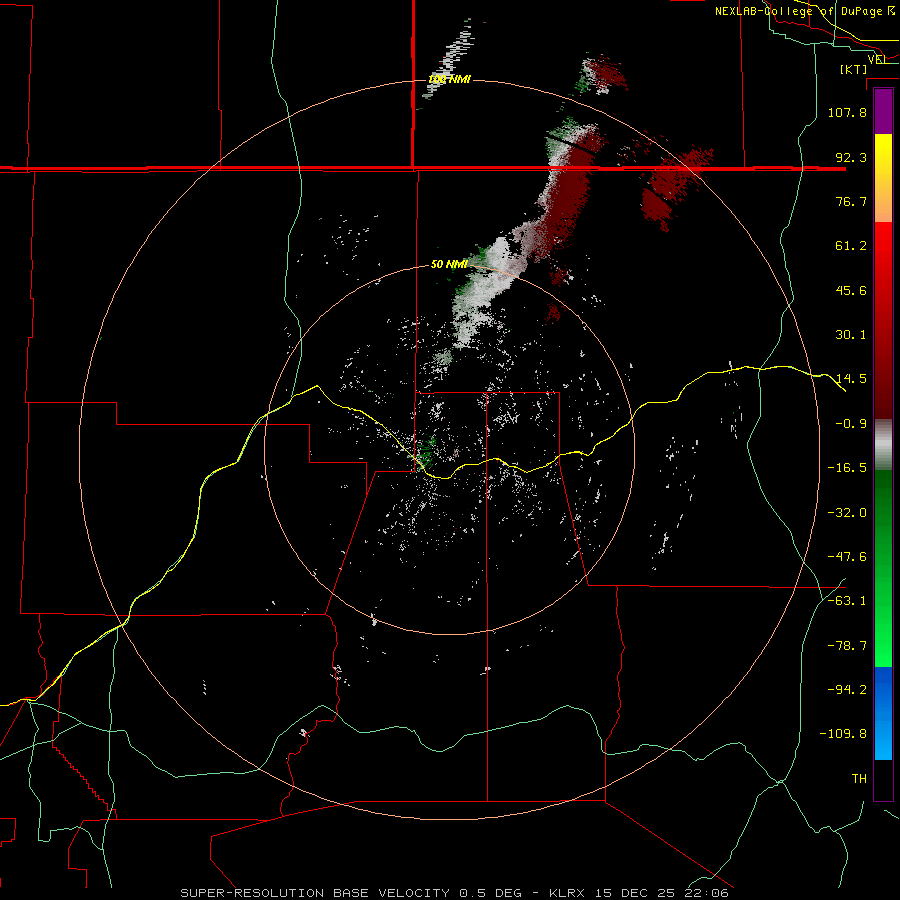Select the -94.2 scale value
Image resolution: width=900 pixels, height=900 pixels.
pos(847,690)
